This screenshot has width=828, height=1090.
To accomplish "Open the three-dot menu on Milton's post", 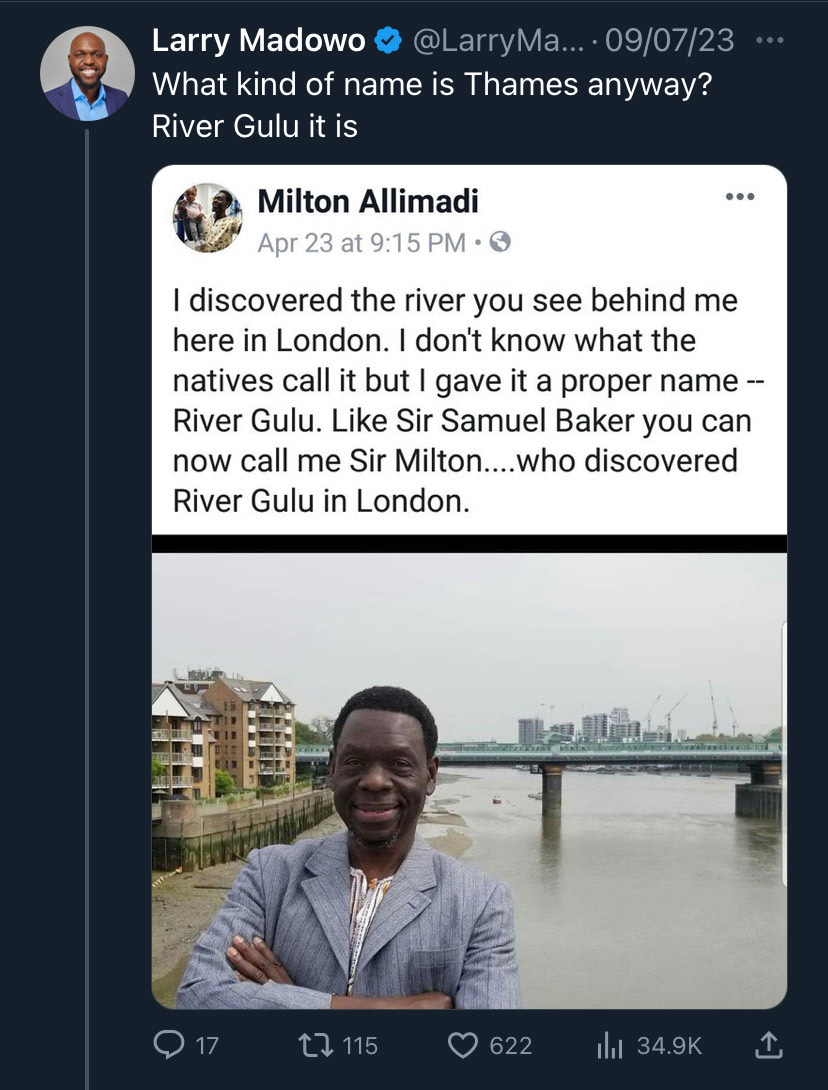I will (741, 197).
